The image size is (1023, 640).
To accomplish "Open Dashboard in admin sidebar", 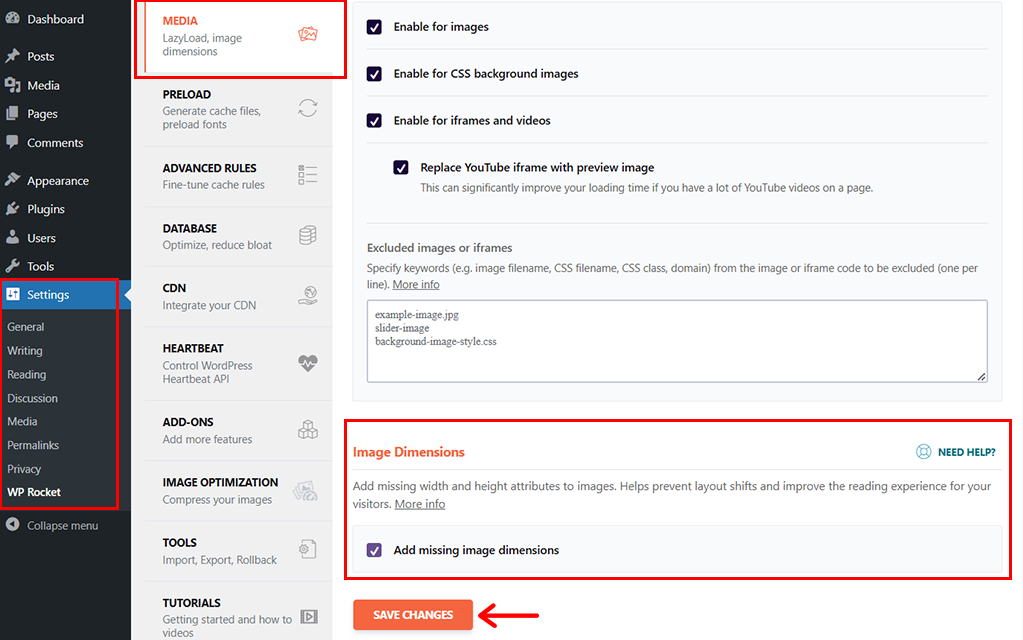I will pyautogui.click(x=55, y=19).
